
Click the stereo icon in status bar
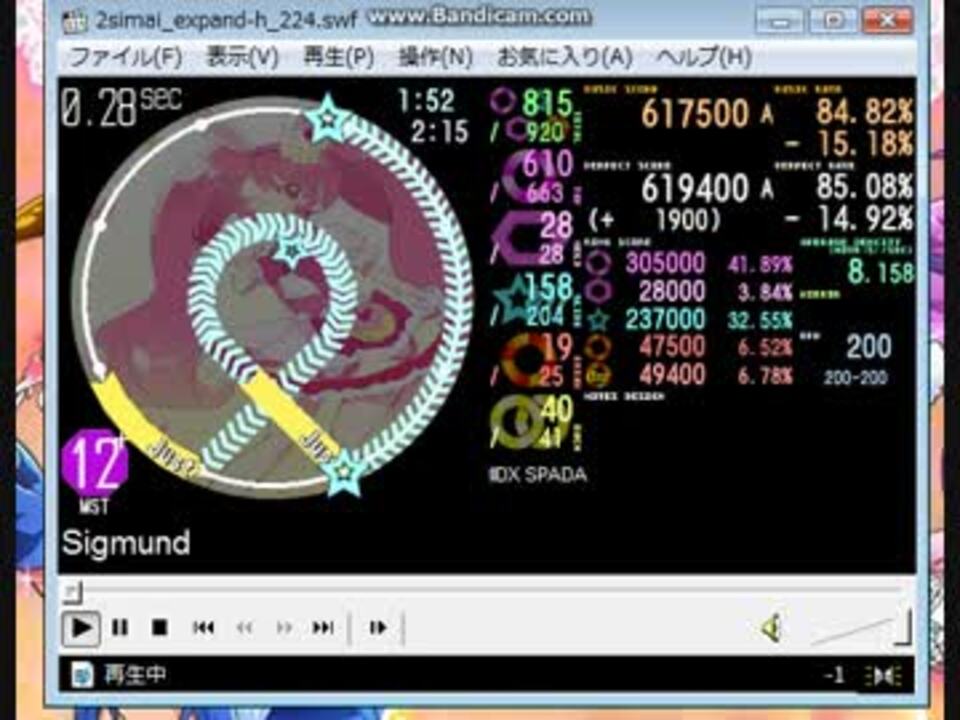(x=883, y=676)
